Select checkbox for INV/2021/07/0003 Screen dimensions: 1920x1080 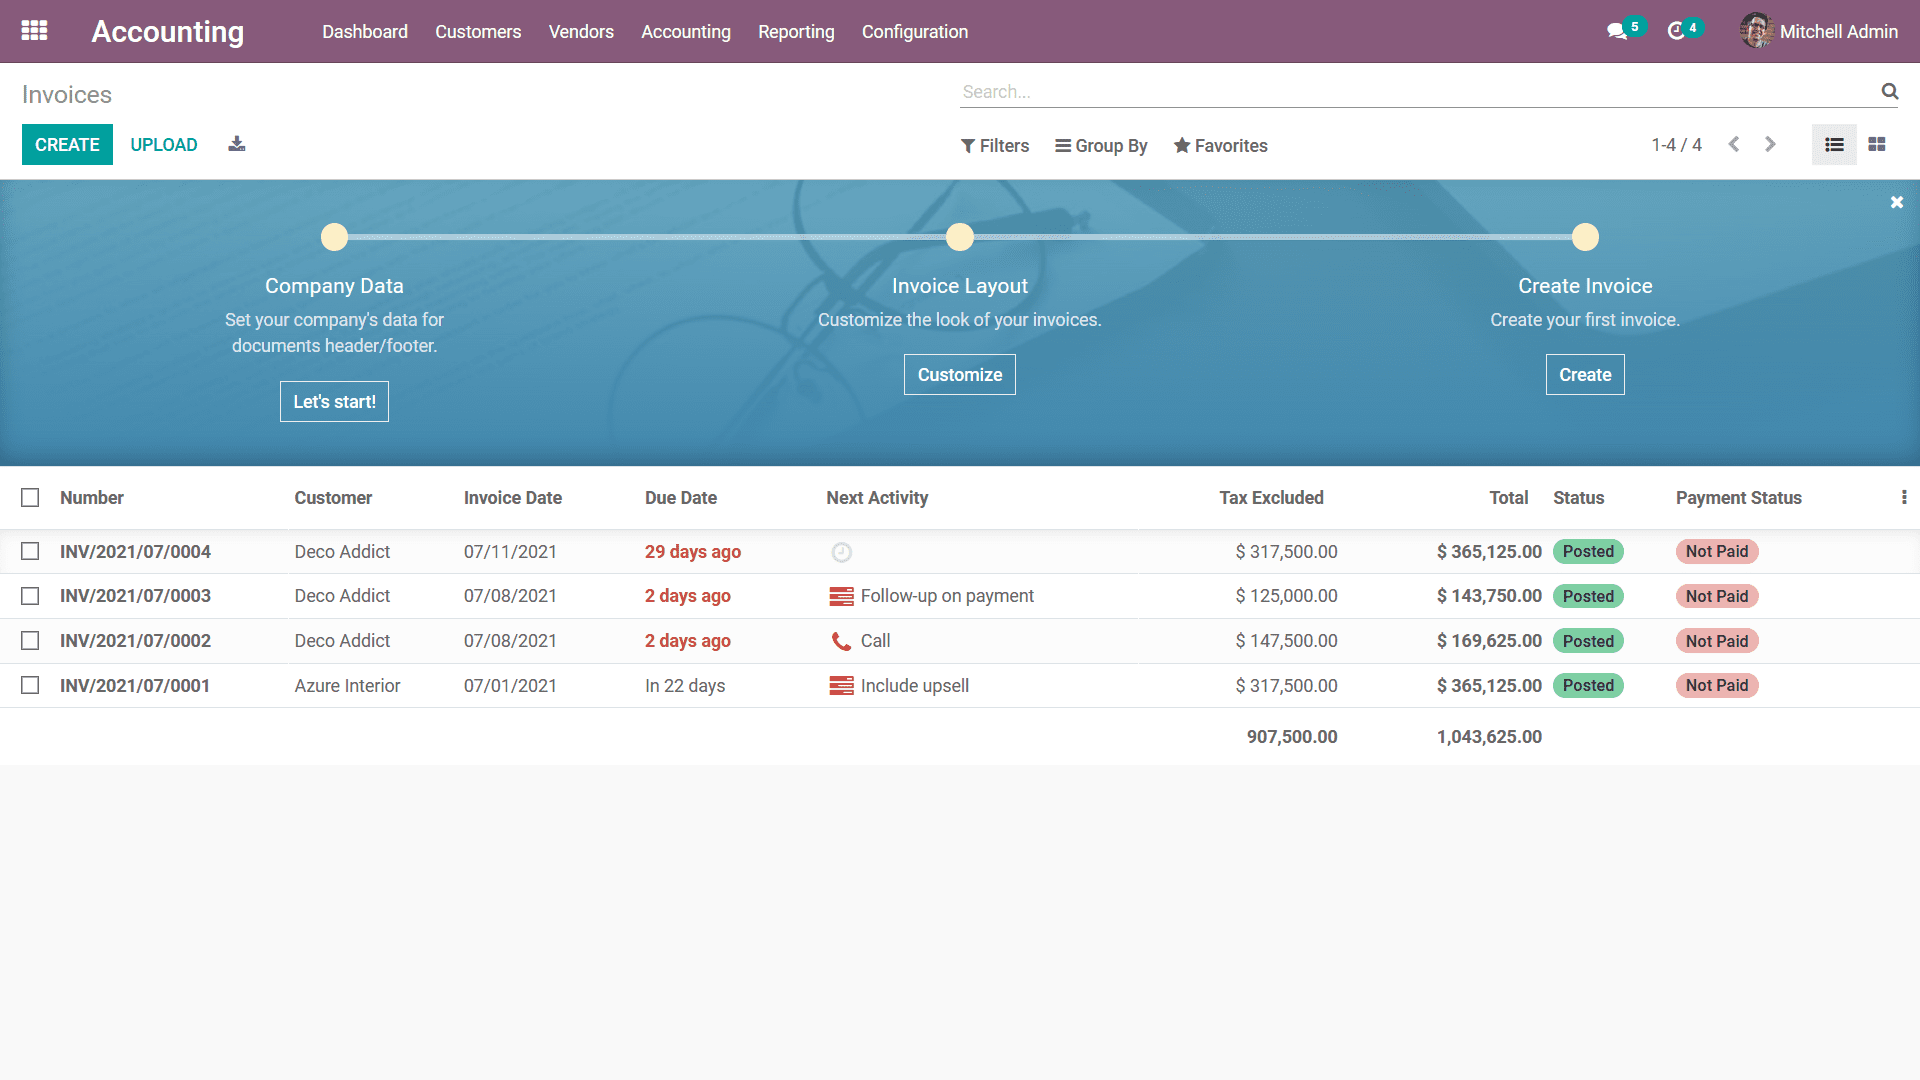pyautogui.click(x=30, y=596)
